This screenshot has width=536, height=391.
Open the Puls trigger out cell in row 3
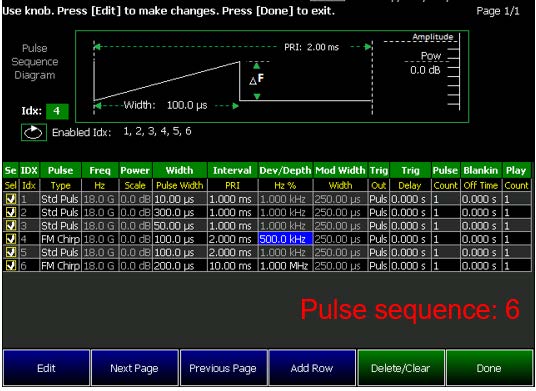[378, 226]
